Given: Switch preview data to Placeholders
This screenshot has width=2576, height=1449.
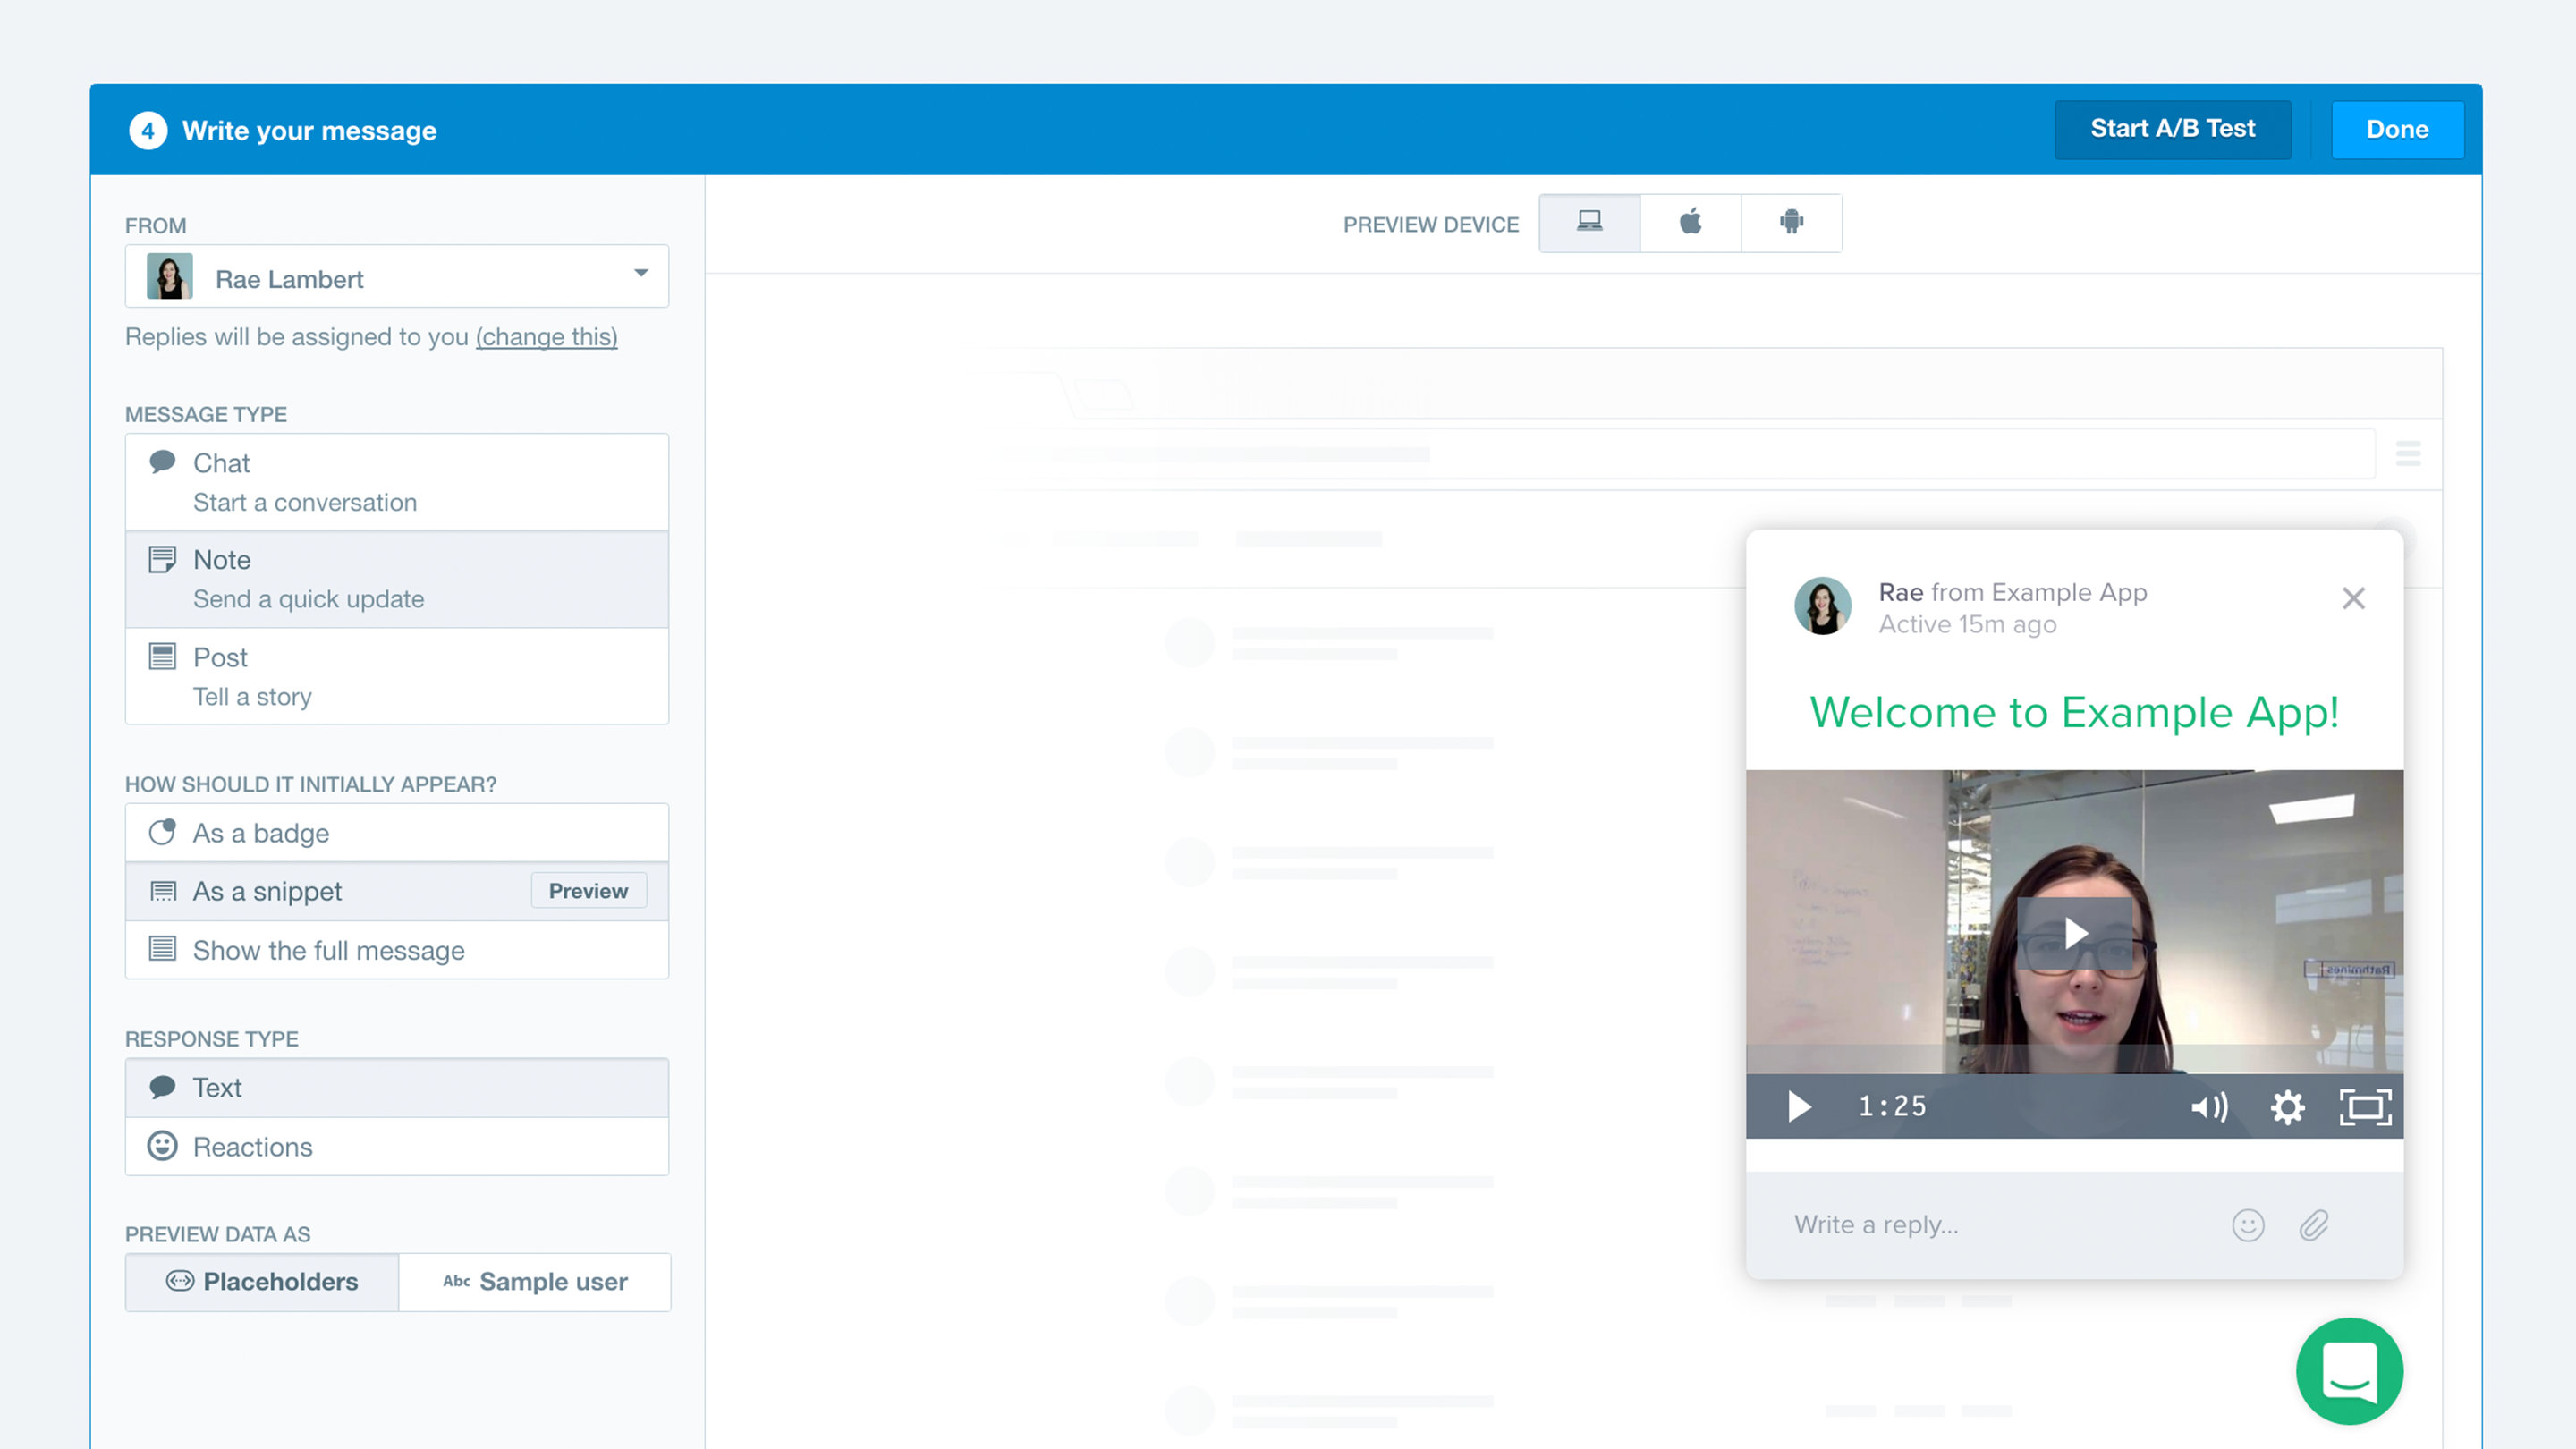Looking at the screenshot, I should (x=262, y=1282).
